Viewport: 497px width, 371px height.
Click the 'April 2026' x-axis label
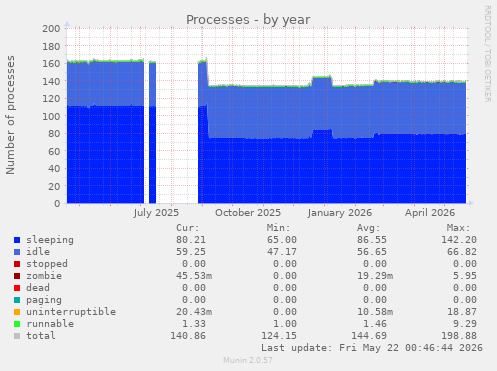(430, 213)
